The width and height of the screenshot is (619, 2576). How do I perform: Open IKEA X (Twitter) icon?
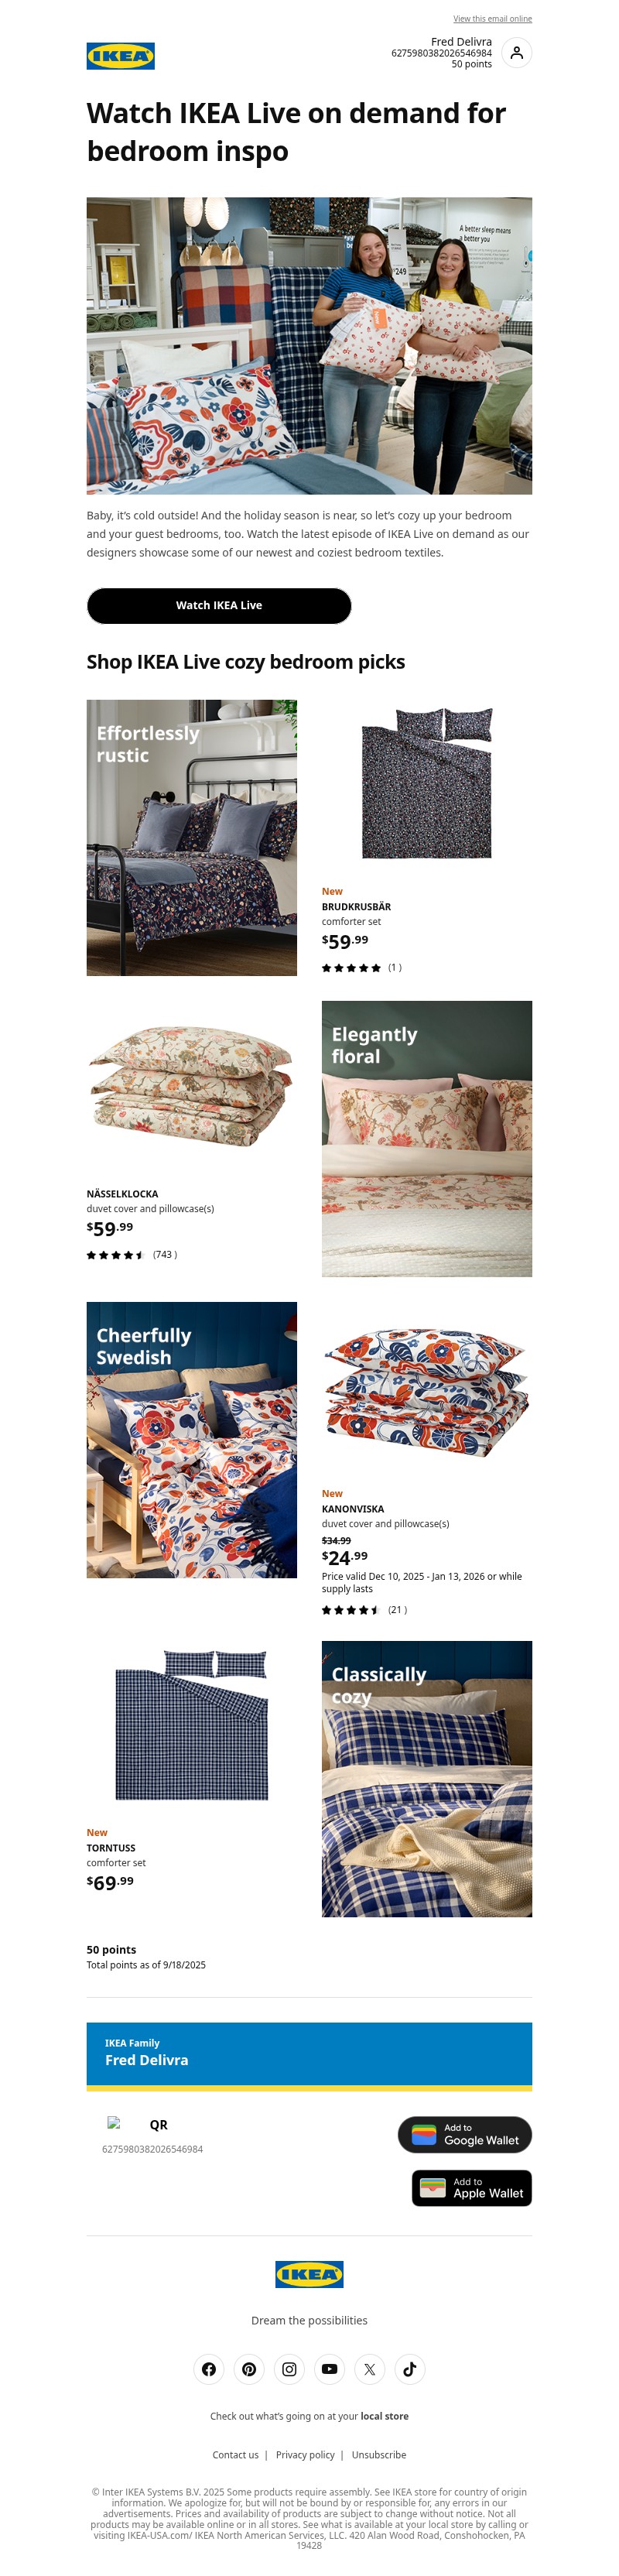tap(369, 2369)
